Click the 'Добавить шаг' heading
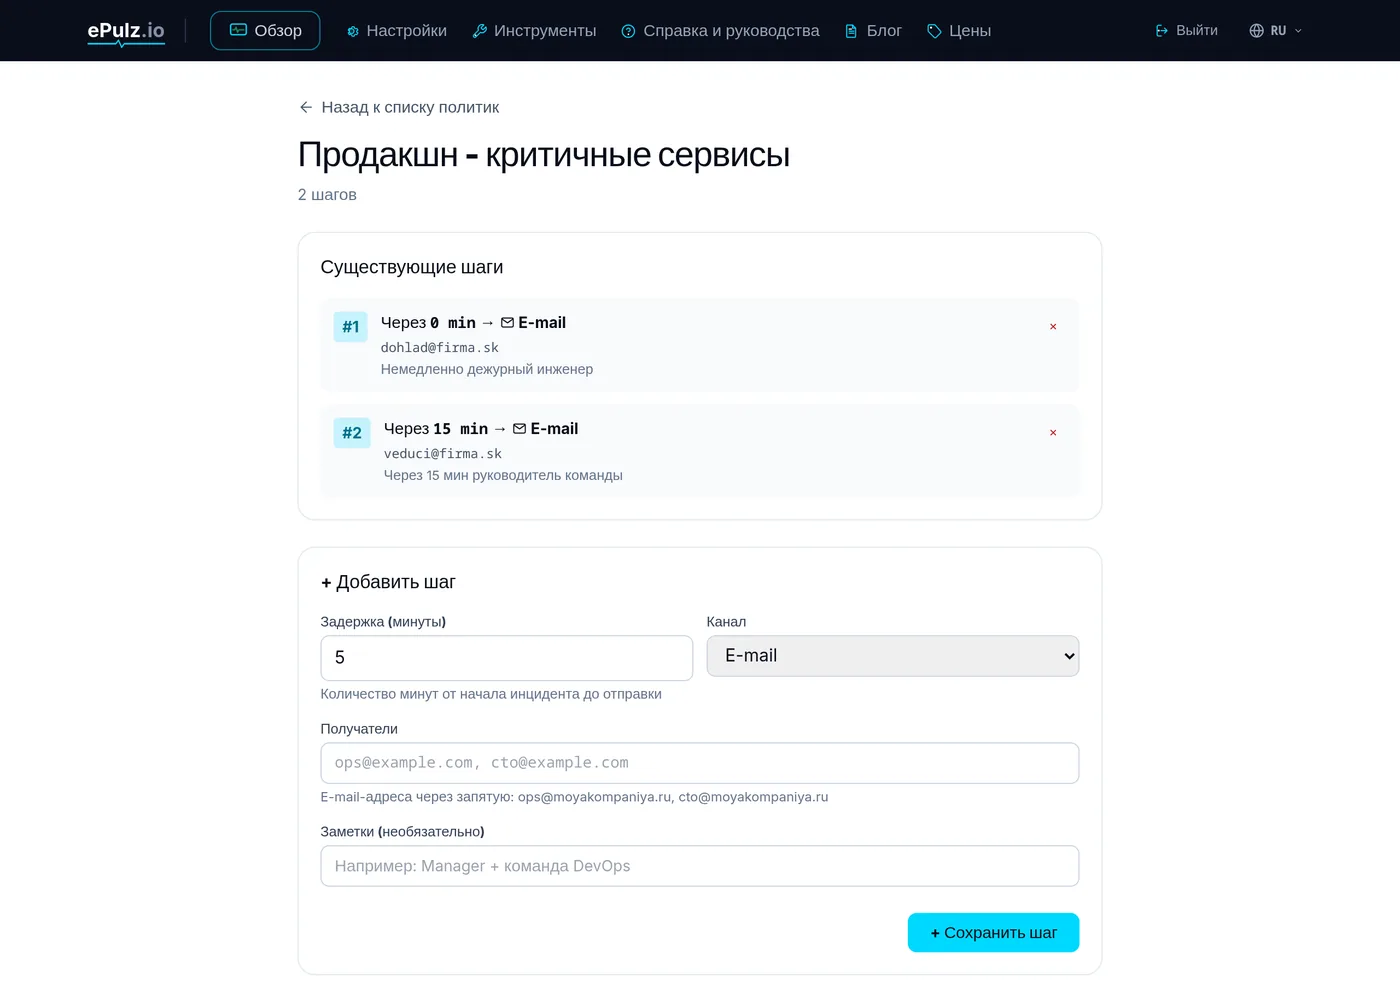Viewport: 1400px width, 984px height. coord(388,582)
